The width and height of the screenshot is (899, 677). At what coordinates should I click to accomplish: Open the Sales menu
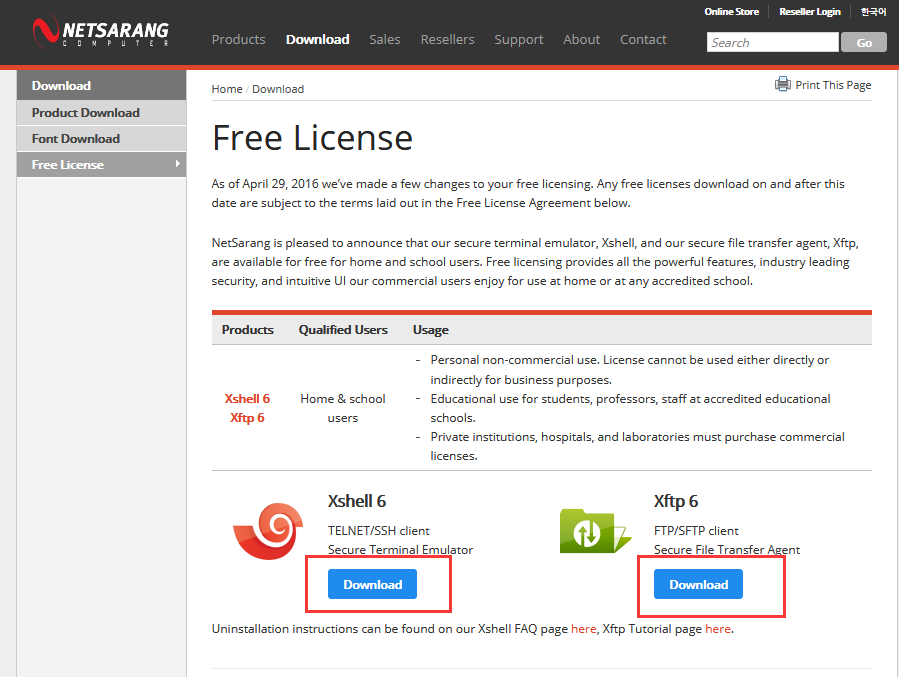click(385, 40)
